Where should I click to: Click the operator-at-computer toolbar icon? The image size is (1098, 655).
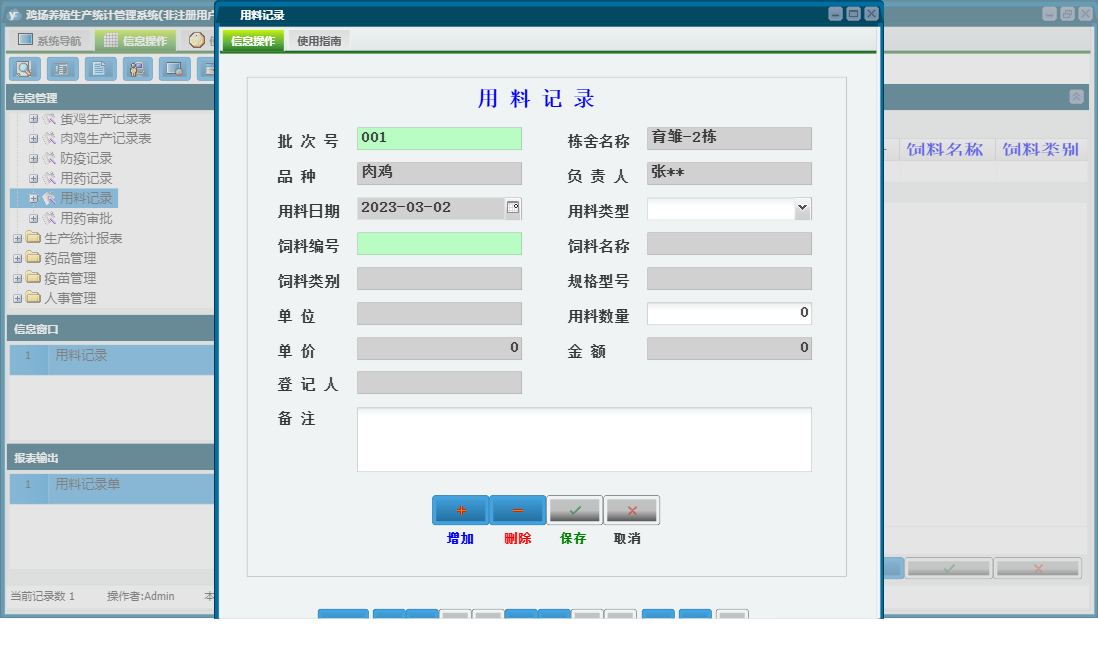[x=137, y=69]
